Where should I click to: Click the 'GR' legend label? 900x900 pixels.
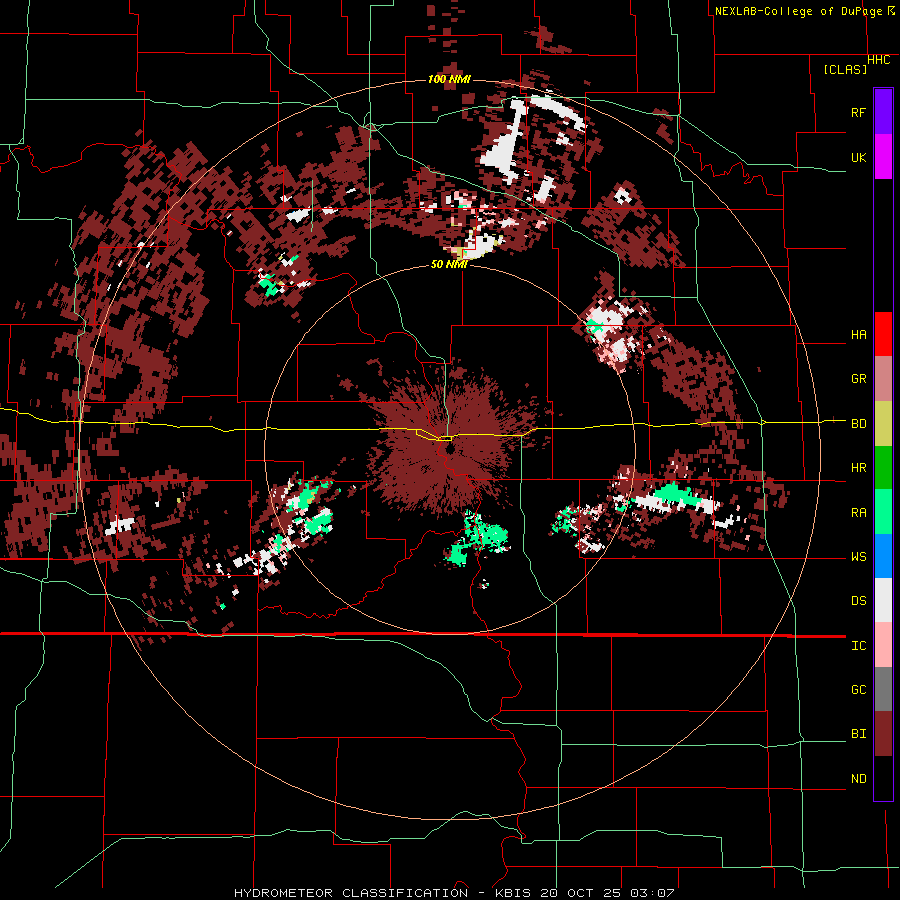click(858, 379)
